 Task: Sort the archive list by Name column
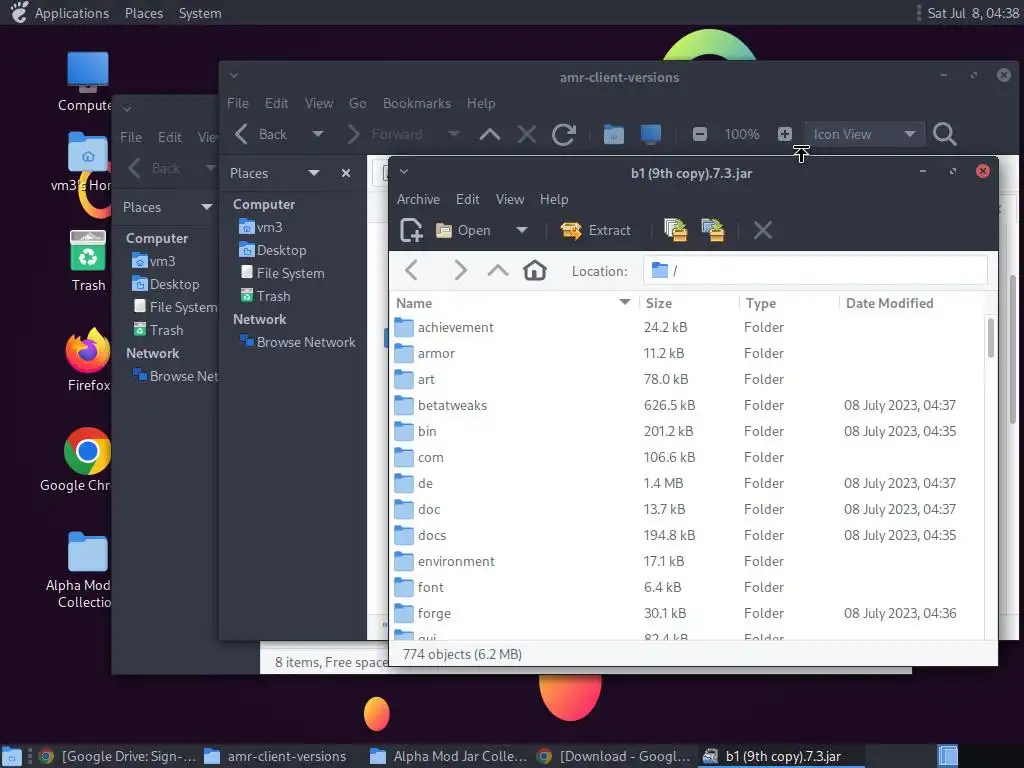click(x=513, y=303)
